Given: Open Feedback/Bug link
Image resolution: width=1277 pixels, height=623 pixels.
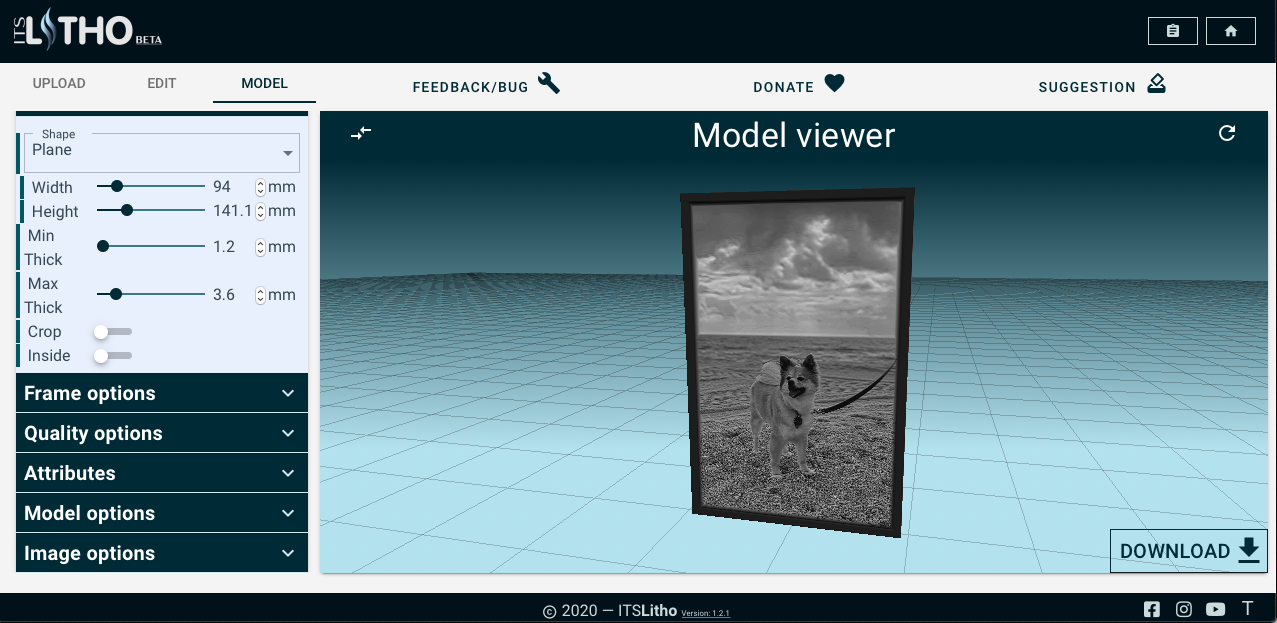Looking at the screenshot, I should 486,84.
